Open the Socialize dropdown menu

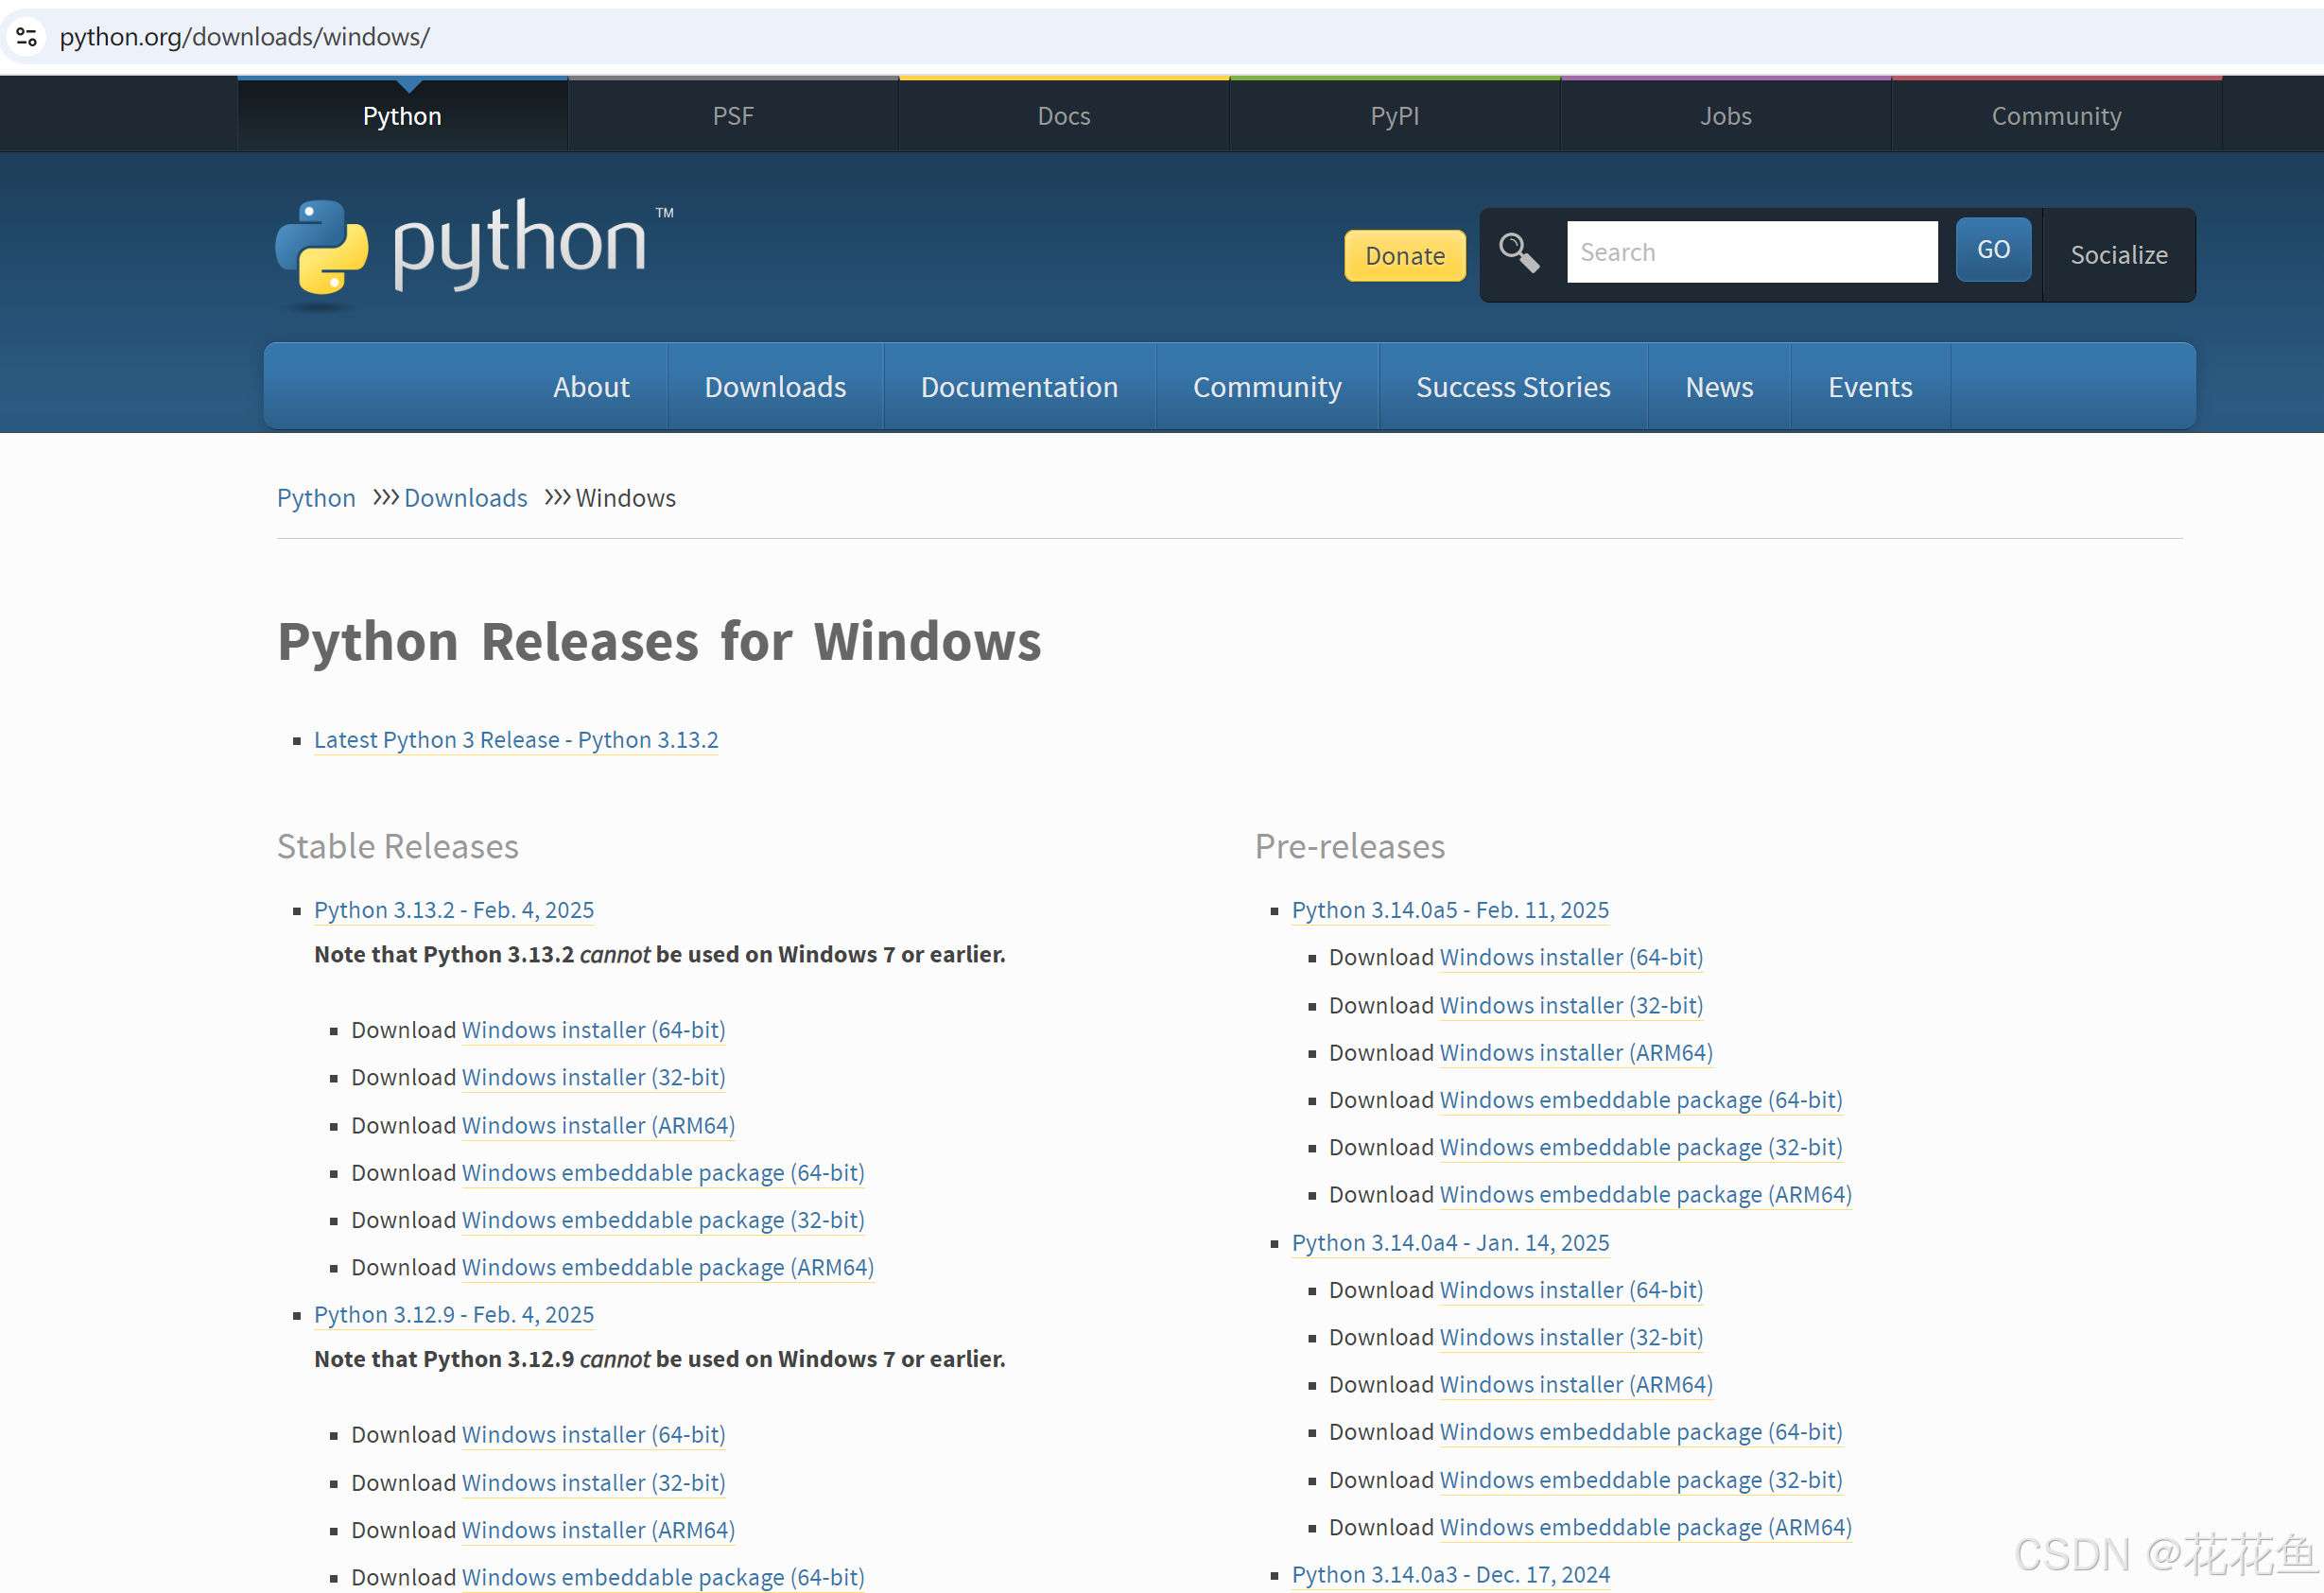[x=2118, y=255]
